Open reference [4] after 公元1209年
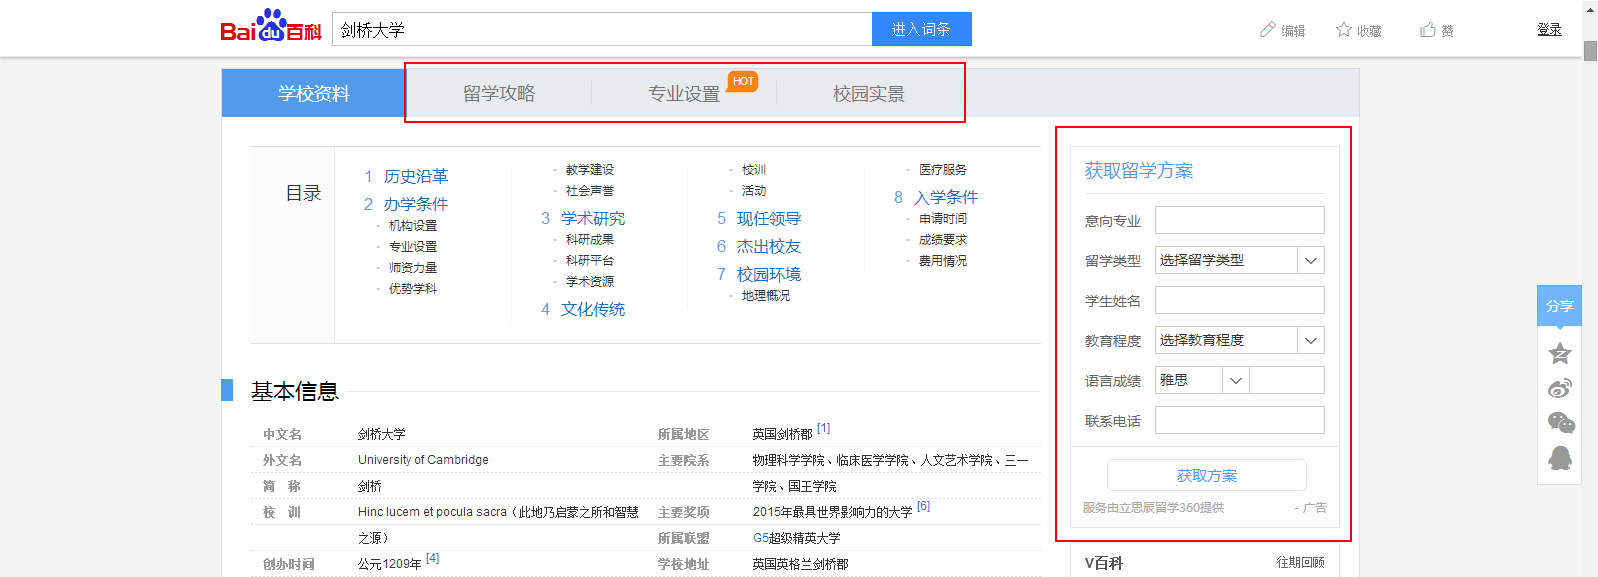Image resolution: width=1598 pixels, height=577 pixels. click(433, 558)
